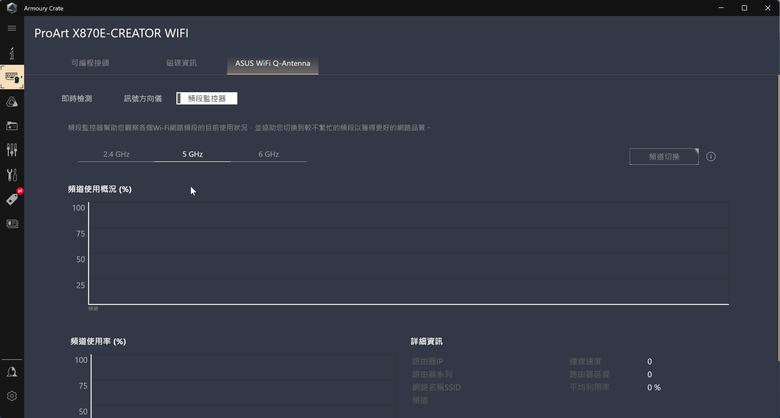Click the vertical scrollbar on right
Image resolution: width=780 pixels, height=418 pixels.
778,218
